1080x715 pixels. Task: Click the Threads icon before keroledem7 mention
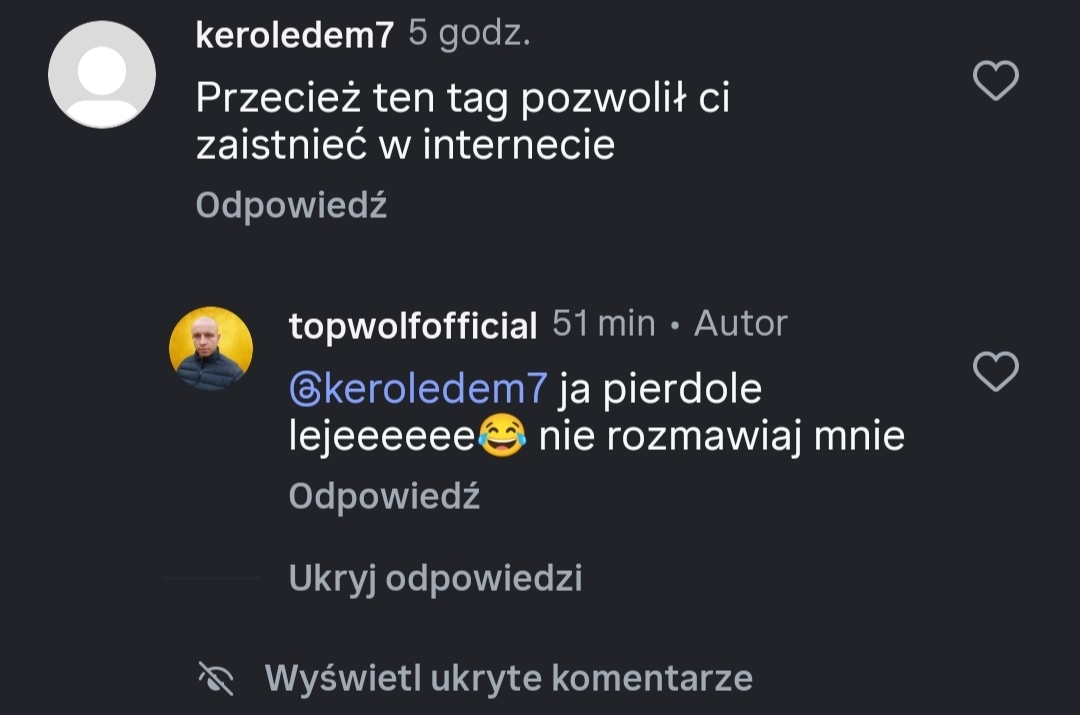(303, 389)
